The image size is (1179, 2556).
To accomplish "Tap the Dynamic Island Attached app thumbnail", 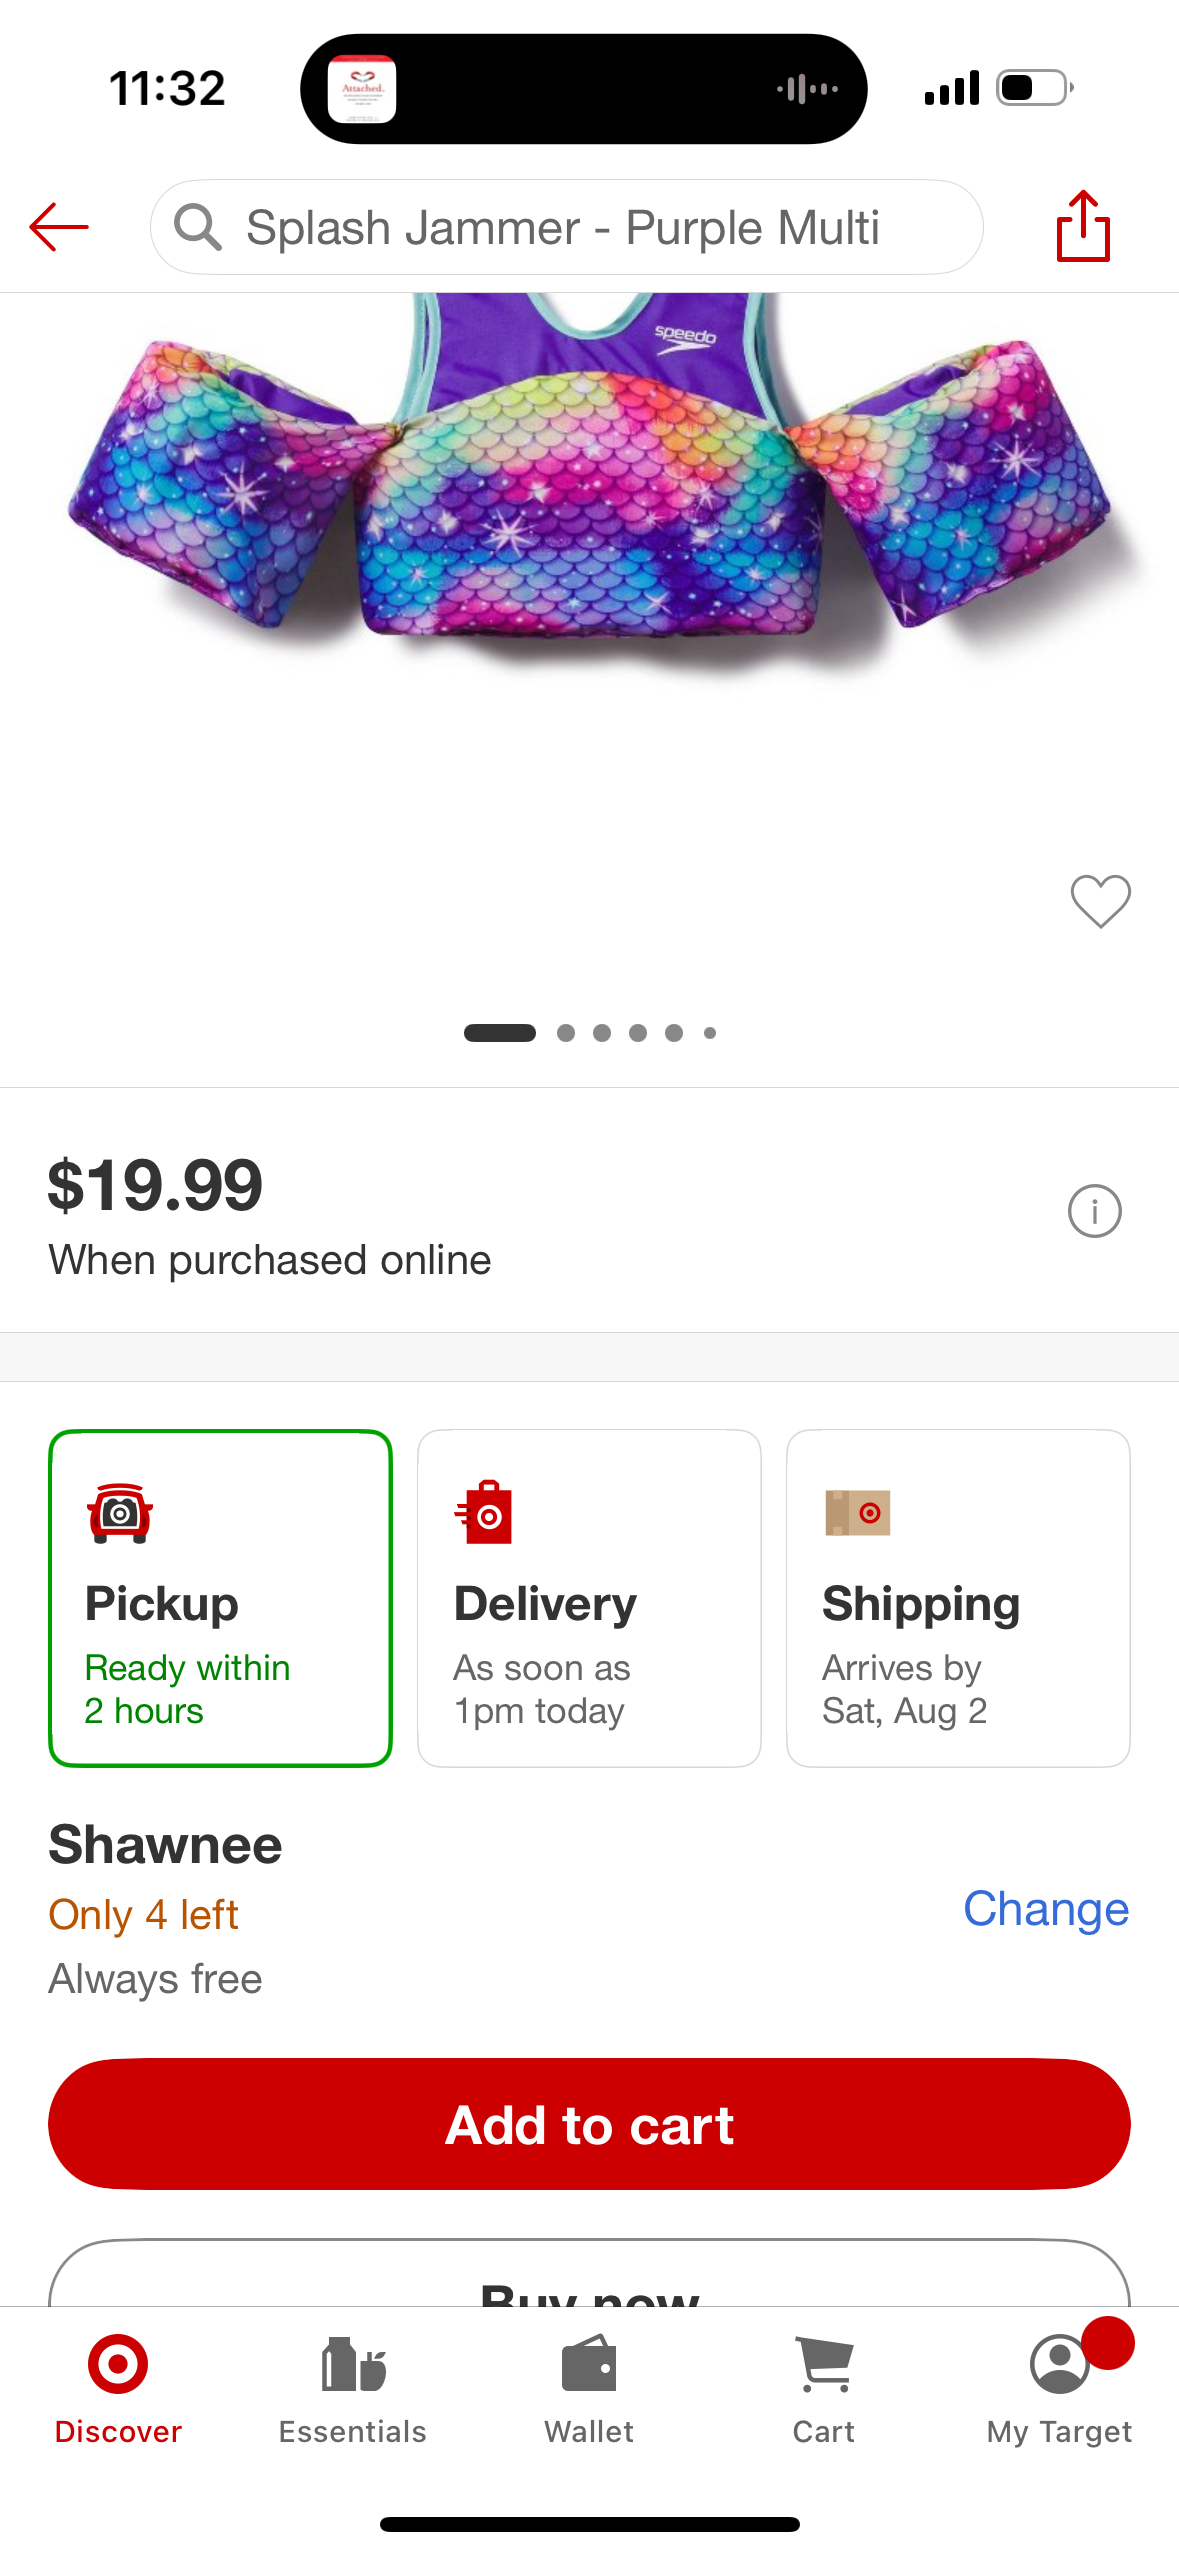I will pyautogui.click(x=362, y=89).
